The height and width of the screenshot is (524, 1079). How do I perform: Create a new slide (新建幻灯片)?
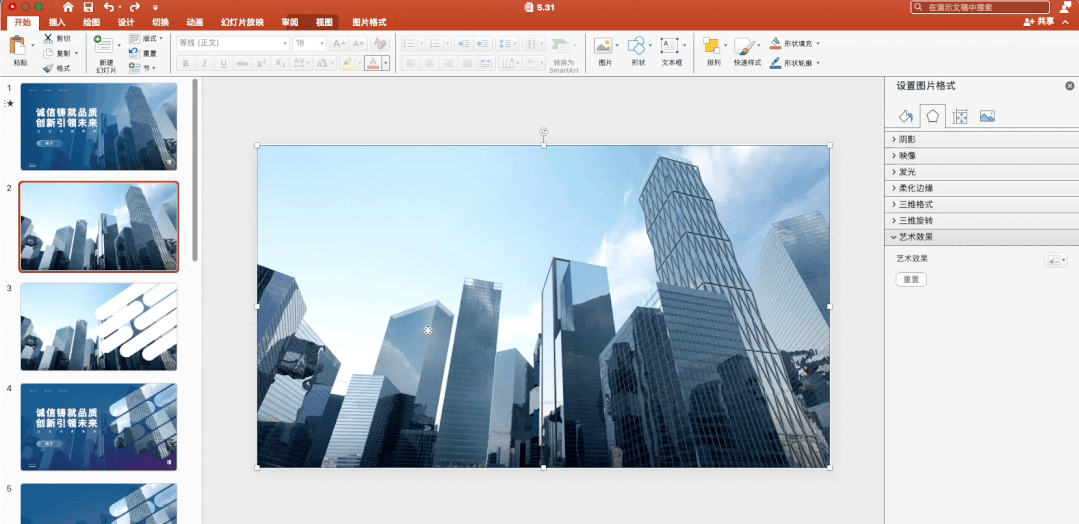104,45
